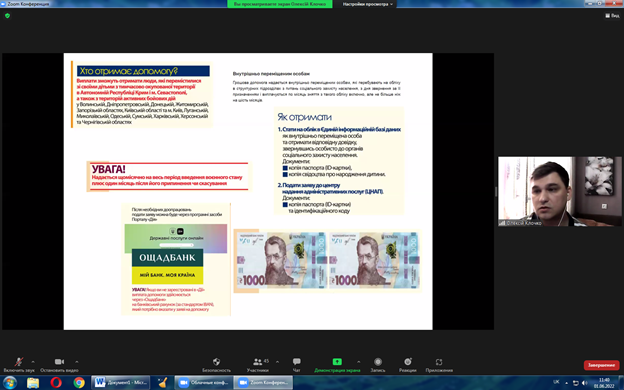Click the red Завершение button

(601, 365)
